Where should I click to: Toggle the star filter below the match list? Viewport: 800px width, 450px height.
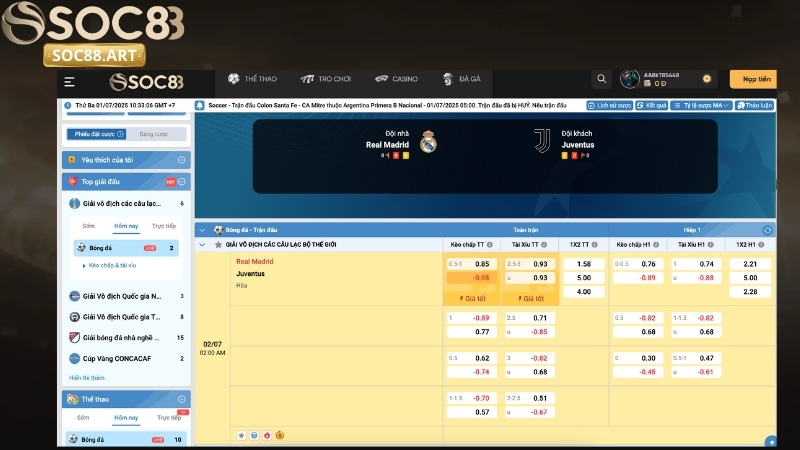(x=241, y=435)
